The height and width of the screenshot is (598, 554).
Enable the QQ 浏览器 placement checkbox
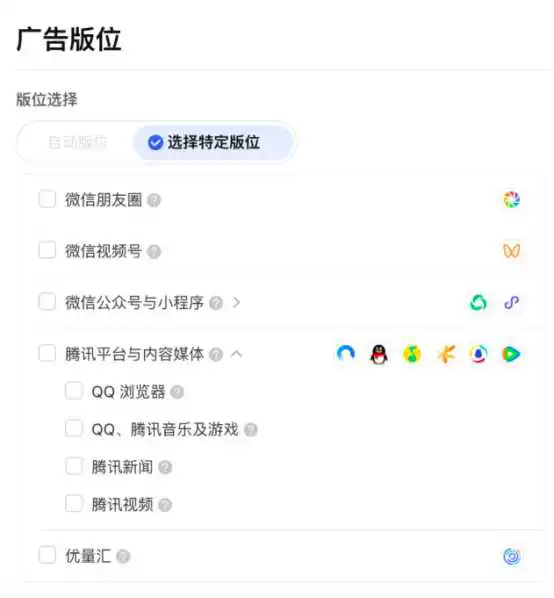[x=74, y=391]
